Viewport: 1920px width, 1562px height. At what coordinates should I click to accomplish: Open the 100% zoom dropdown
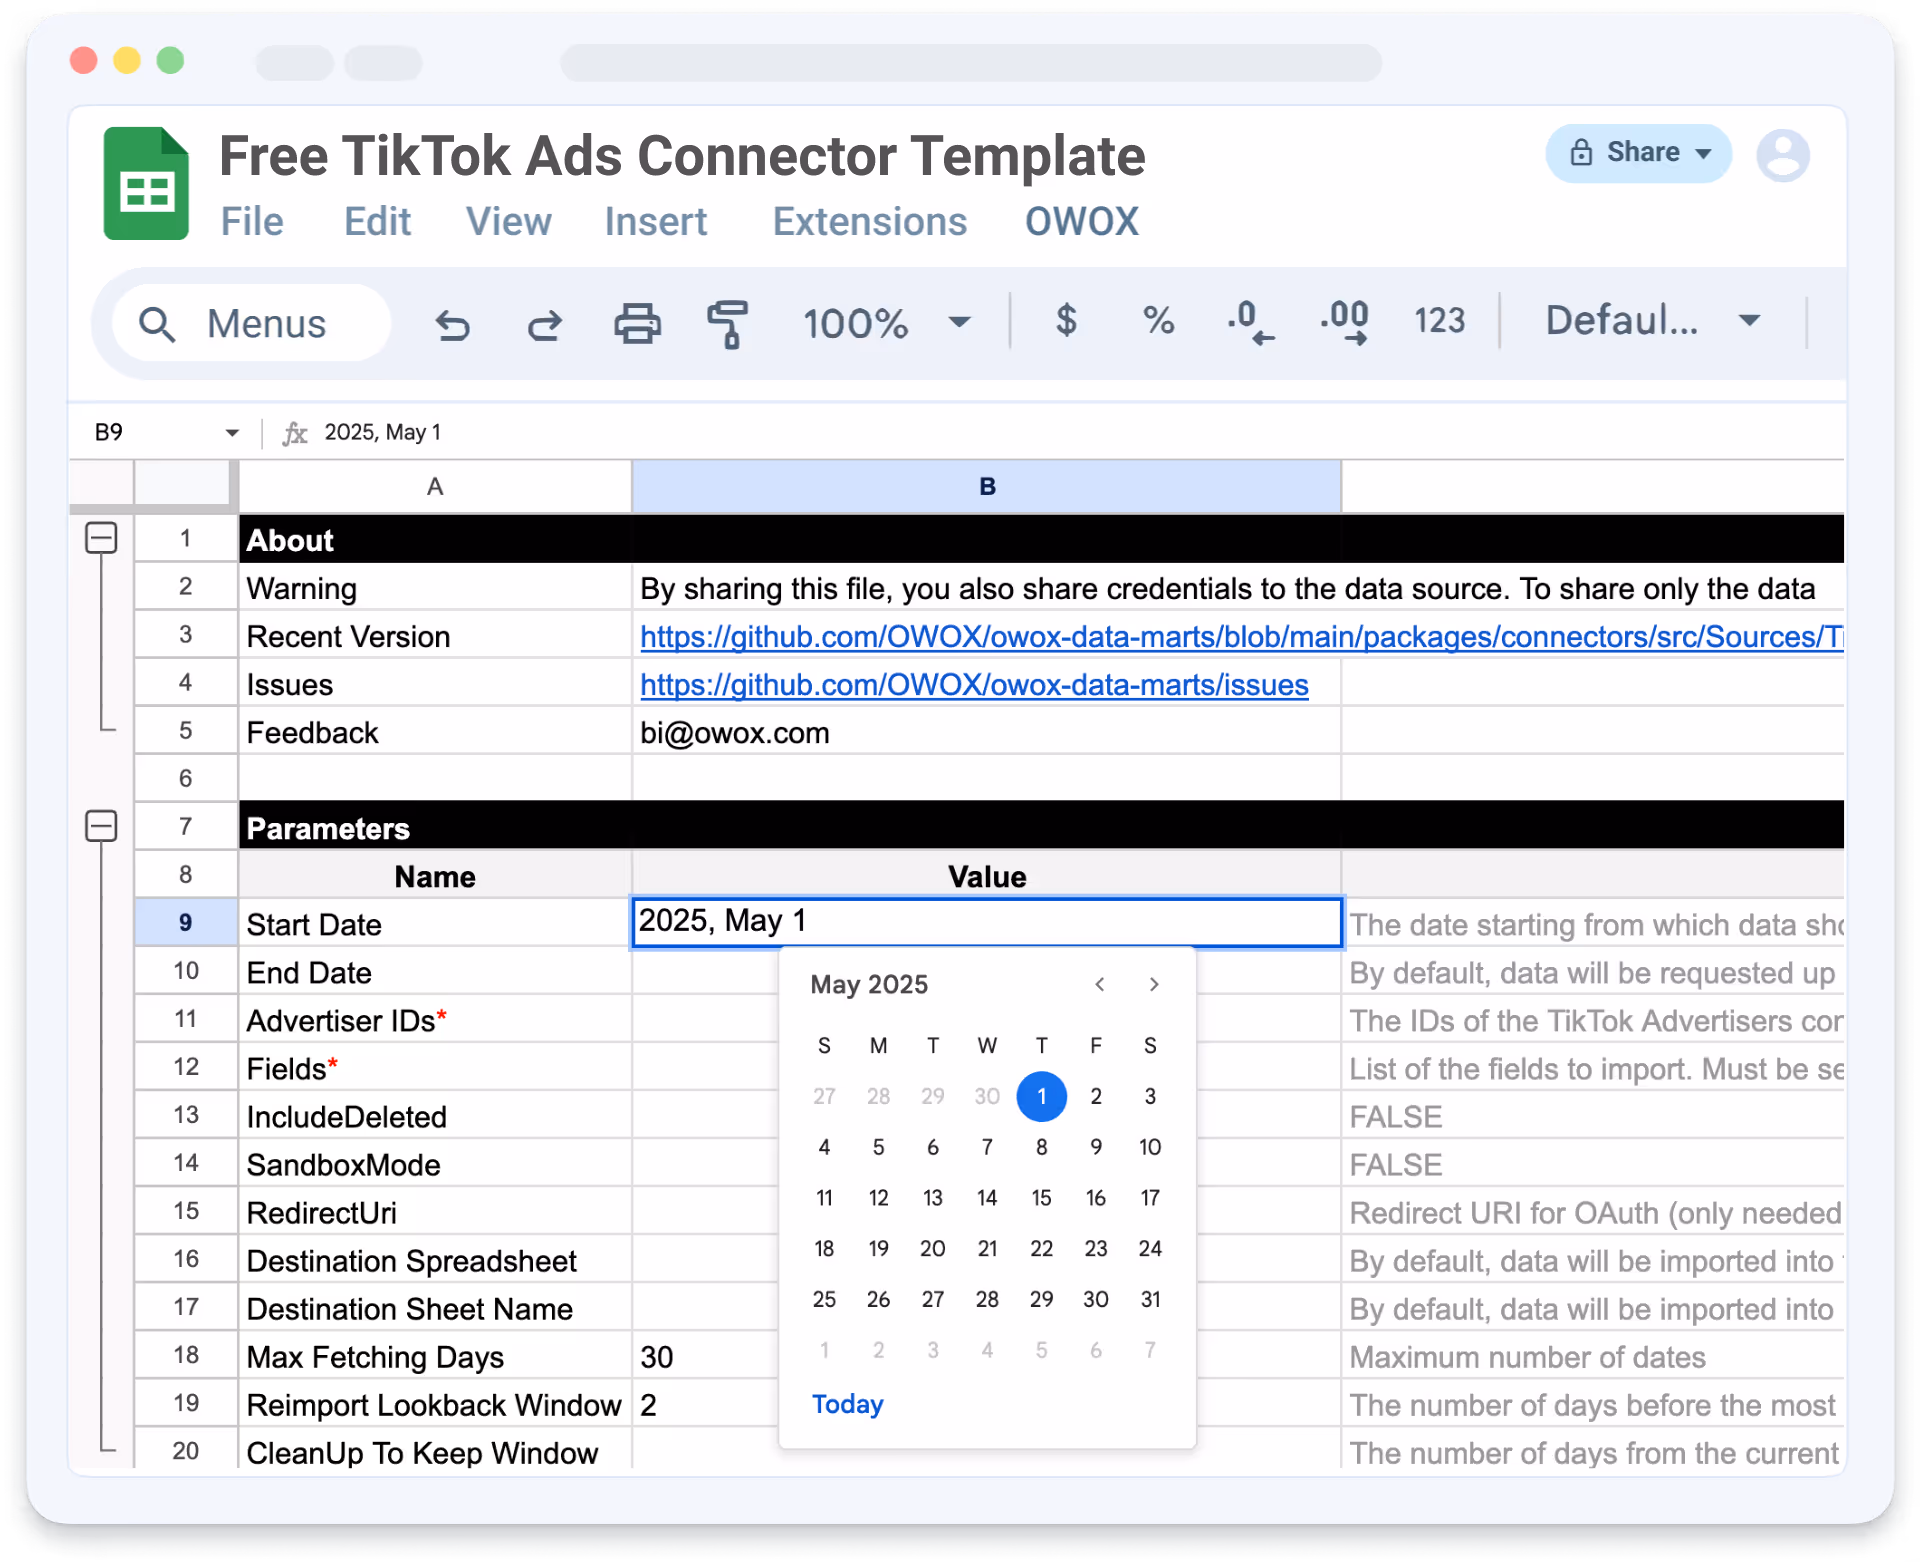point(885,323)
